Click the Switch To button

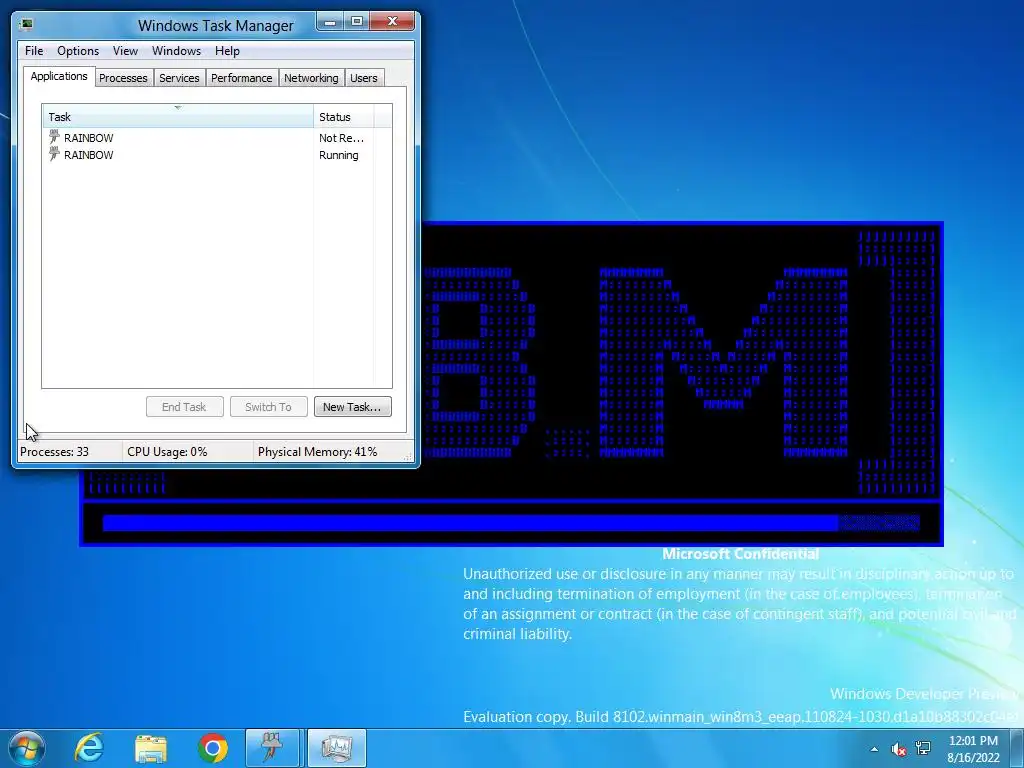click(x=268, y=407)
